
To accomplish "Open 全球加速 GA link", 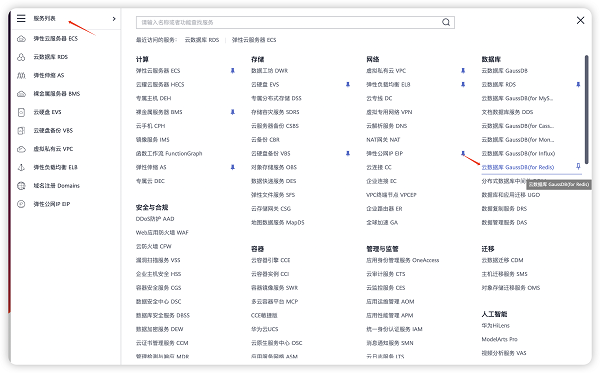I will [382, 222].
